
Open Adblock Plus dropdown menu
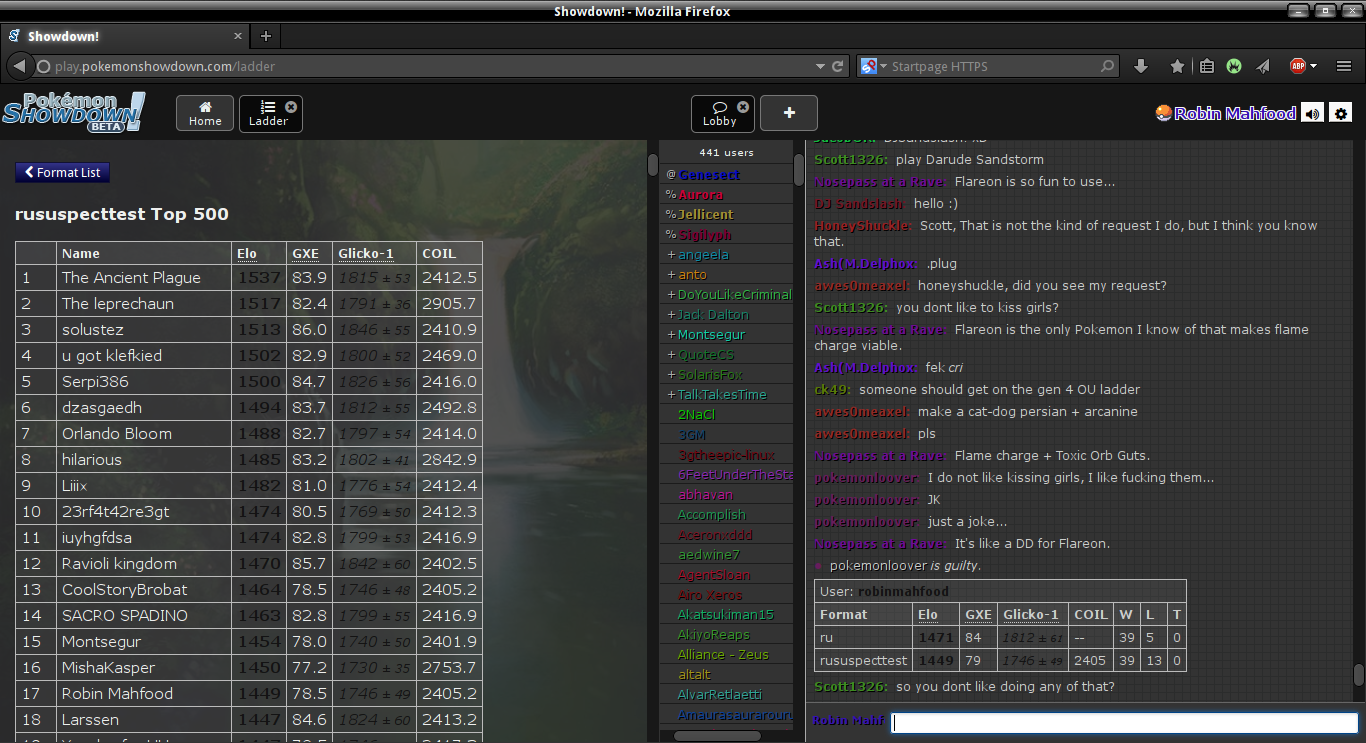1313,66
